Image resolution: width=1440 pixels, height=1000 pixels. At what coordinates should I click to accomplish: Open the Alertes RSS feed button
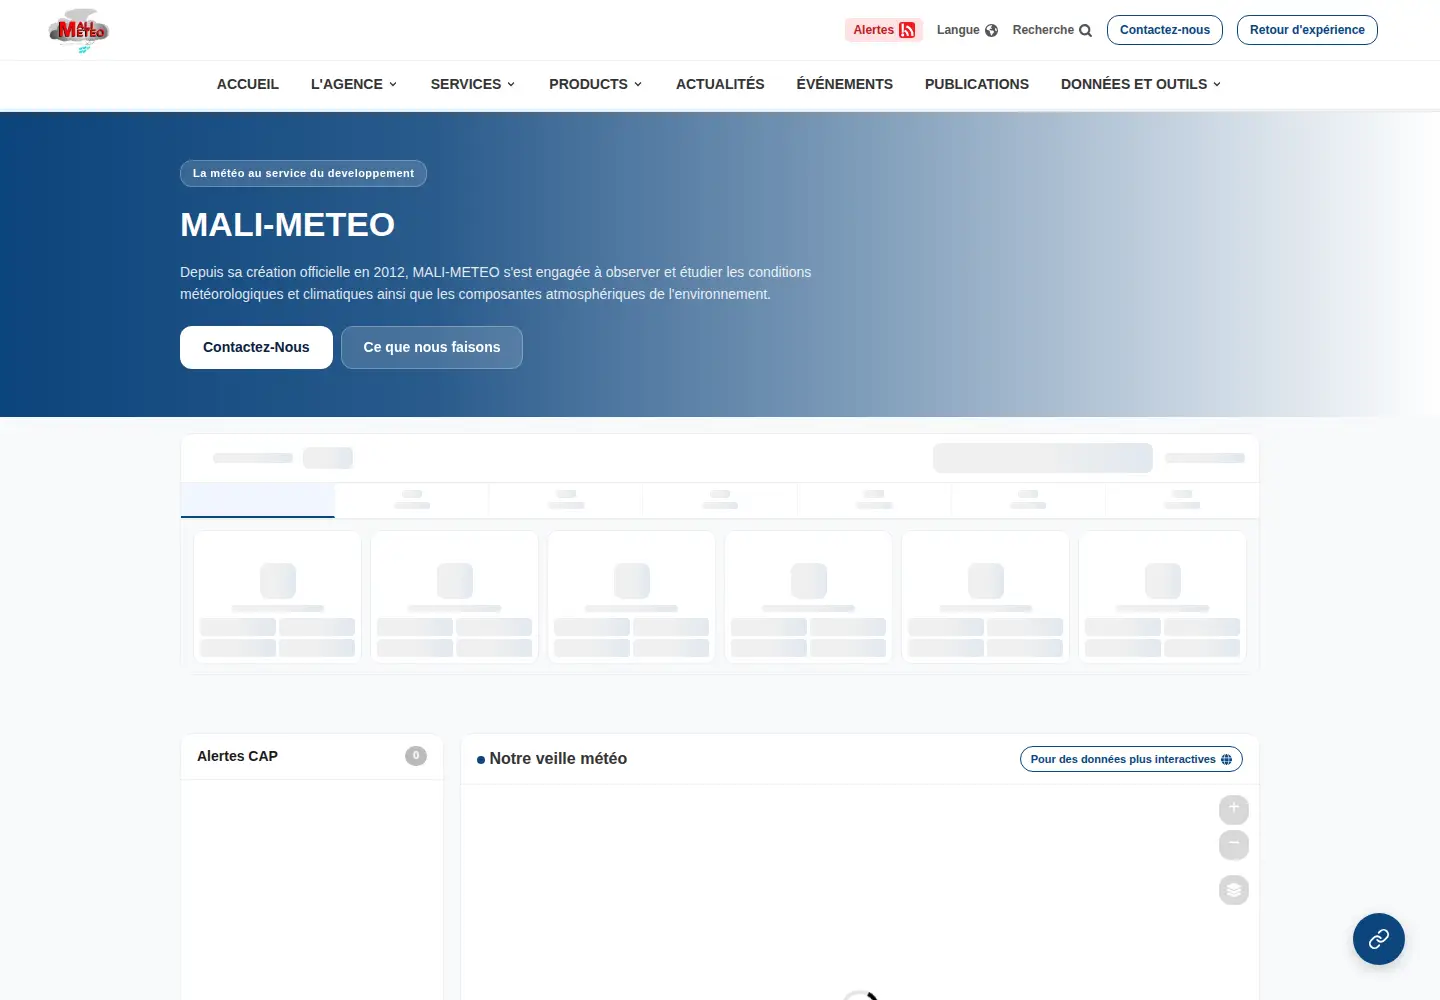click(x=884, y=30)
